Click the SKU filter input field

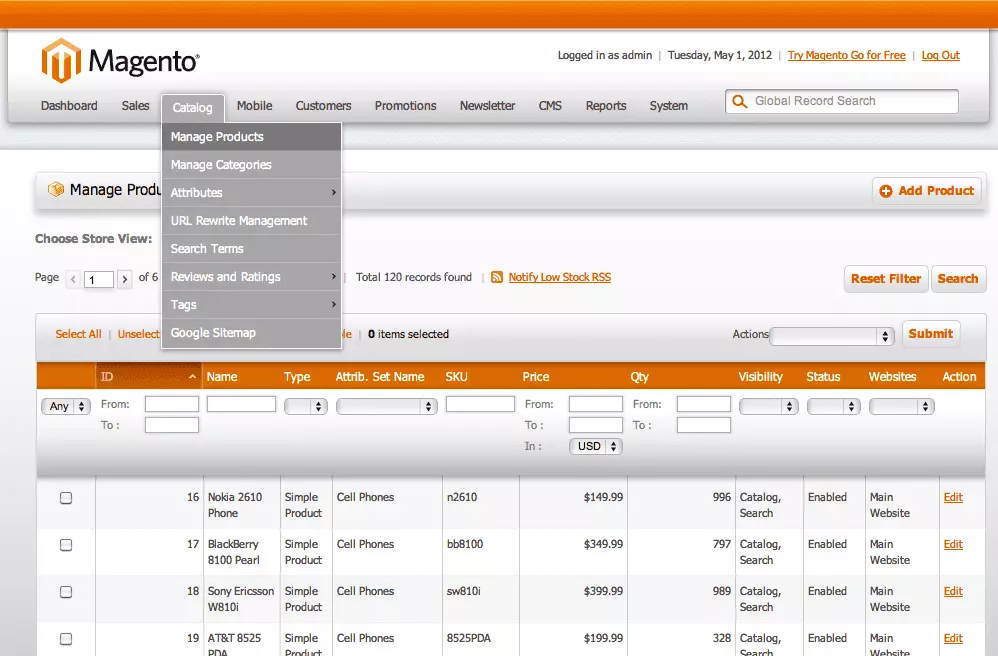[480, 404]
